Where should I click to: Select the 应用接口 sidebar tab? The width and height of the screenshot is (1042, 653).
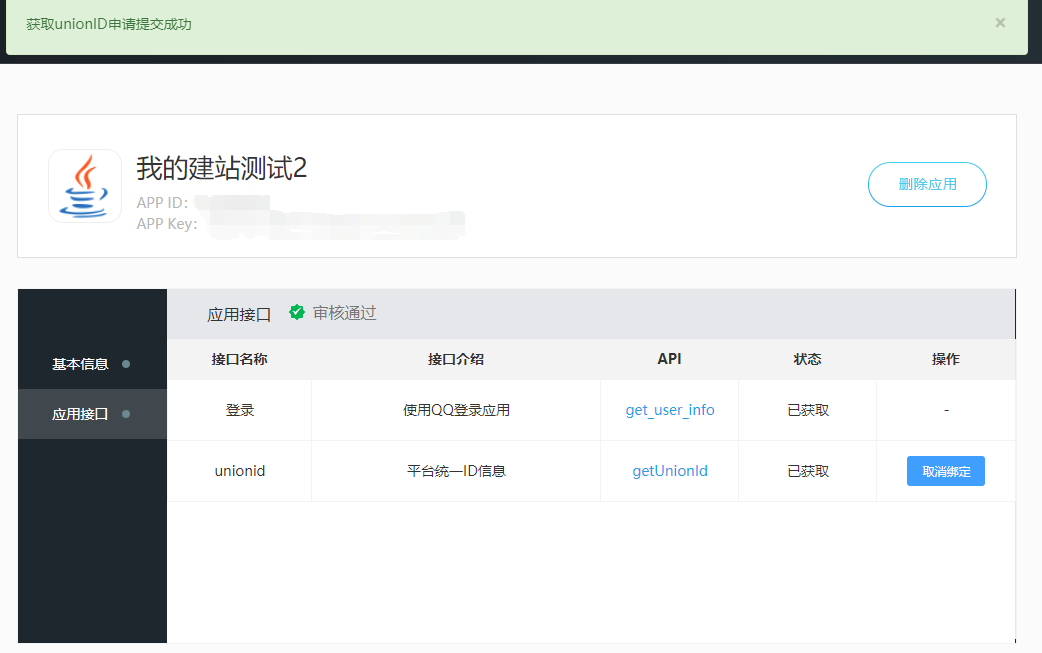(x=81, y=414)
